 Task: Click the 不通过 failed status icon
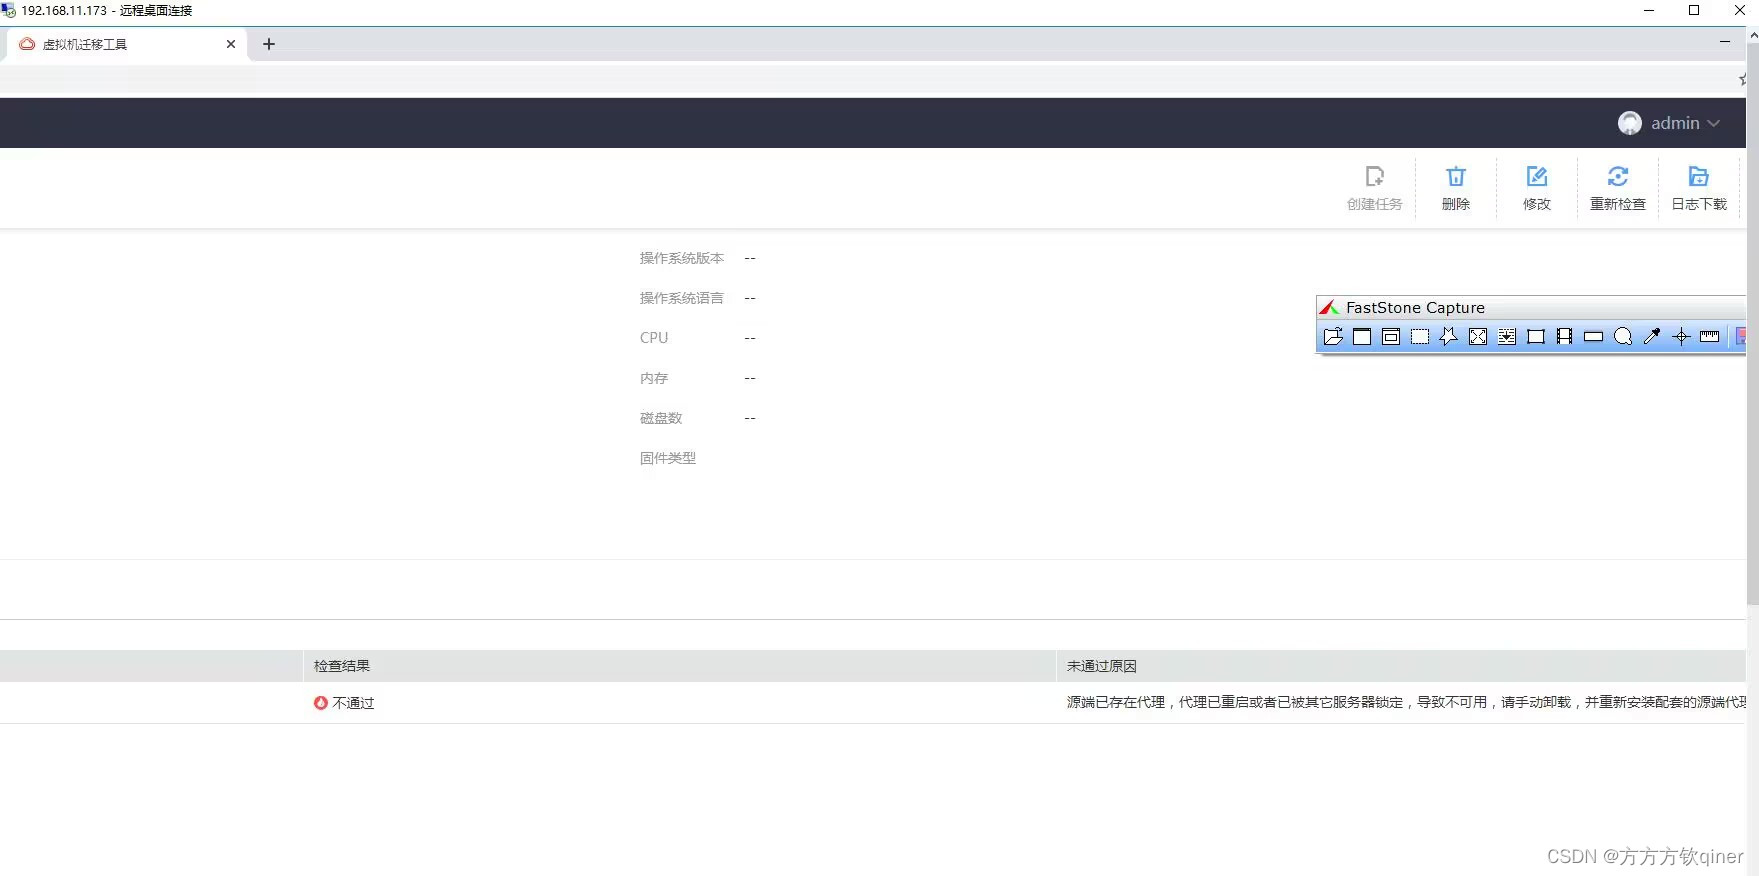(x=321, y=703)
